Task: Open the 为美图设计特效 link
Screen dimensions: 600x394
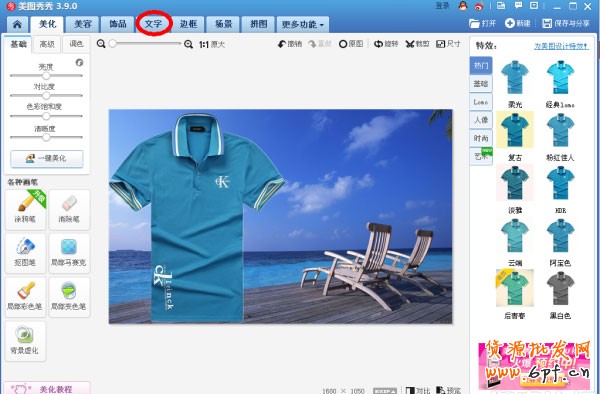Action: click(x=561, y=46)
